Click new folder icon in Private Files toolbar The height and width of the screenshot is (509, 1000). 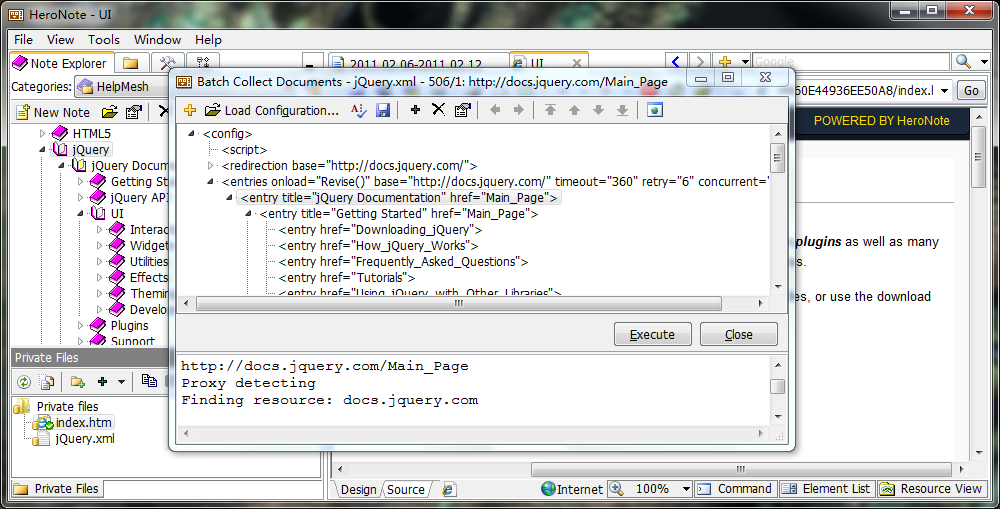pos(78,382)
